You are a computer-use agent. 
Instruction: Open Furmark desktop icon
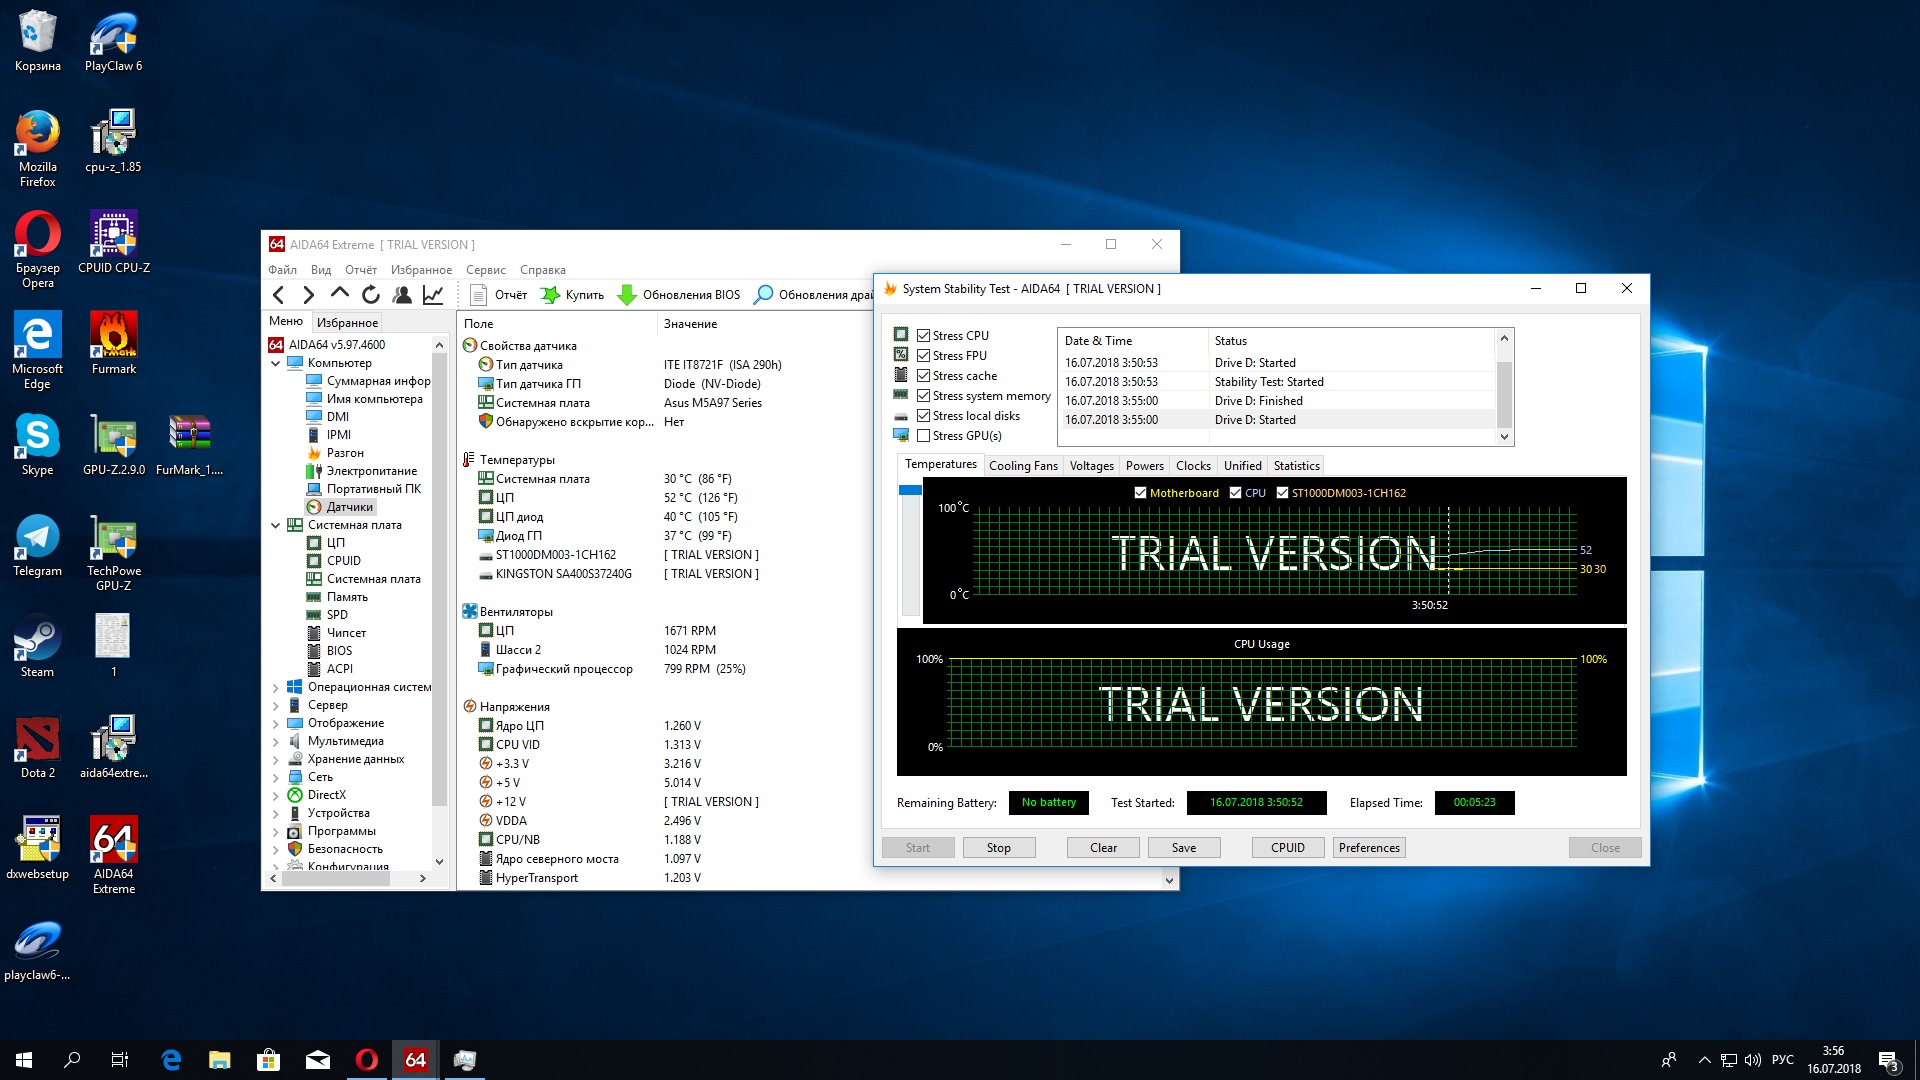point(113,343)
